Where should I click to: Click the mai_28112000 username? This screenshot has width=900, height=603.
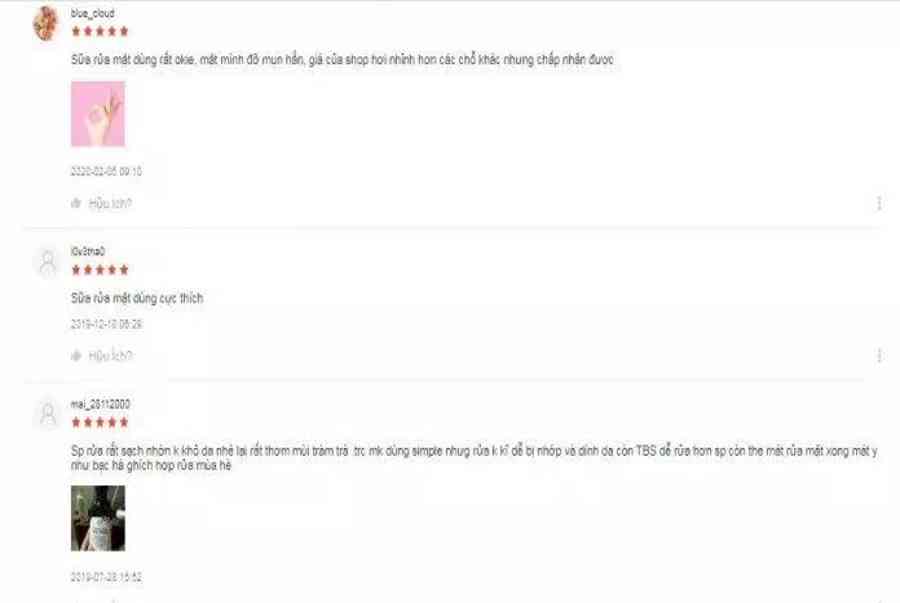100,404
